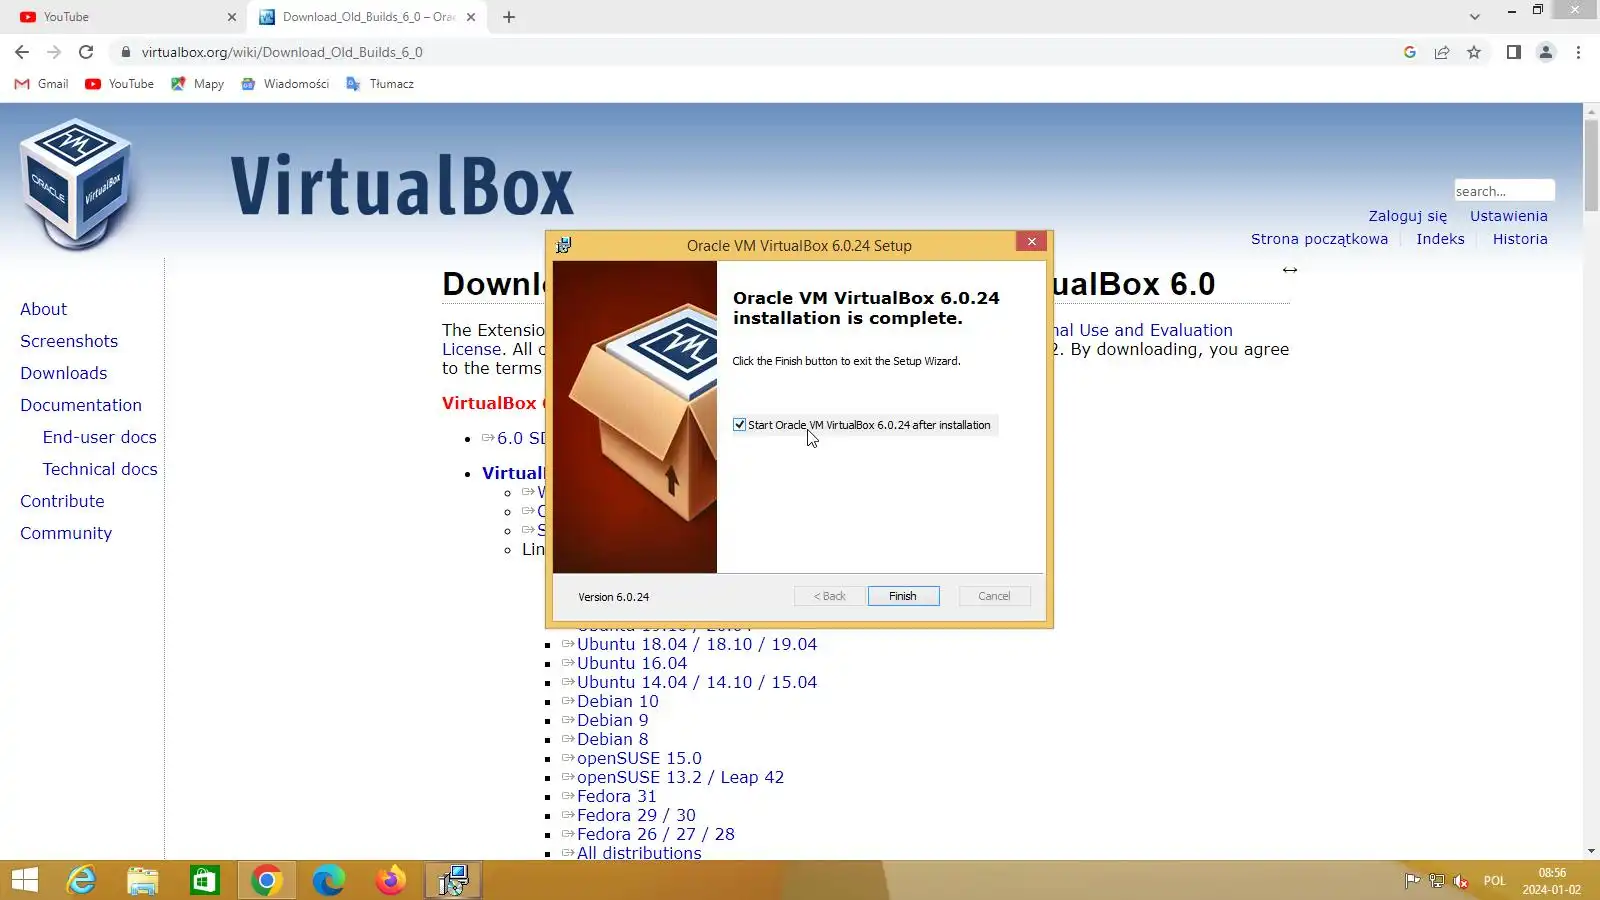The width and height of the screenshot is (1600, 900).
Task: Click the Google icon in address bar
Action: [1410, 52]
